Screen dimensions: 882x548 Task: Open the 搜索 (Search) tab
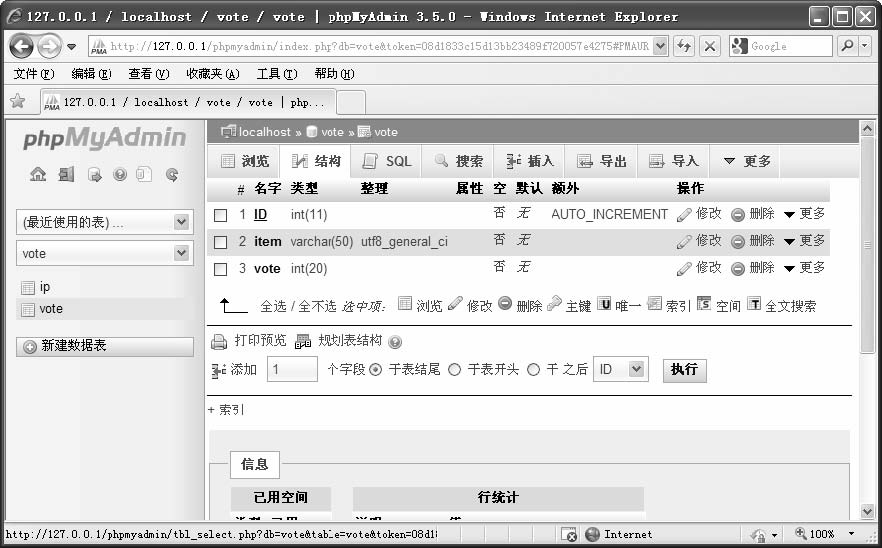point(458,161)
